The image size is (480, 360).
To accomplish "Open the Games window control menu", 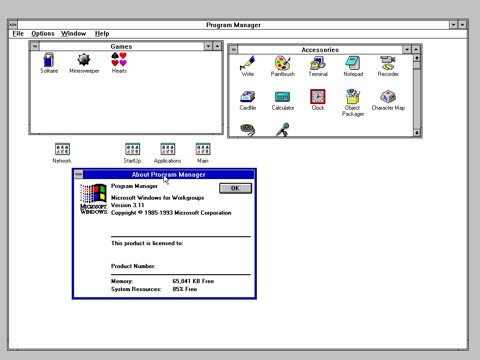I will coord(35,46).
